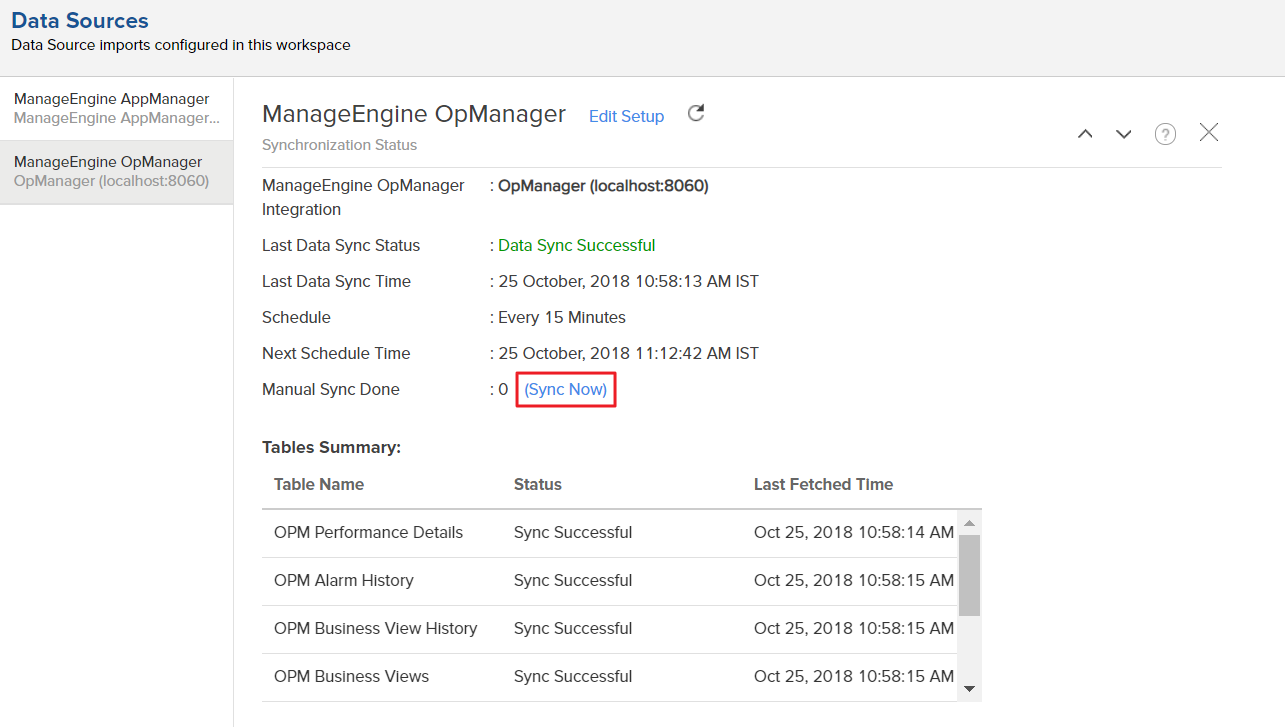Click the Every 15 Minutes schedule value
This screenshot has height=727, width=1285.
pyautogui.click(x=562, y=317)
